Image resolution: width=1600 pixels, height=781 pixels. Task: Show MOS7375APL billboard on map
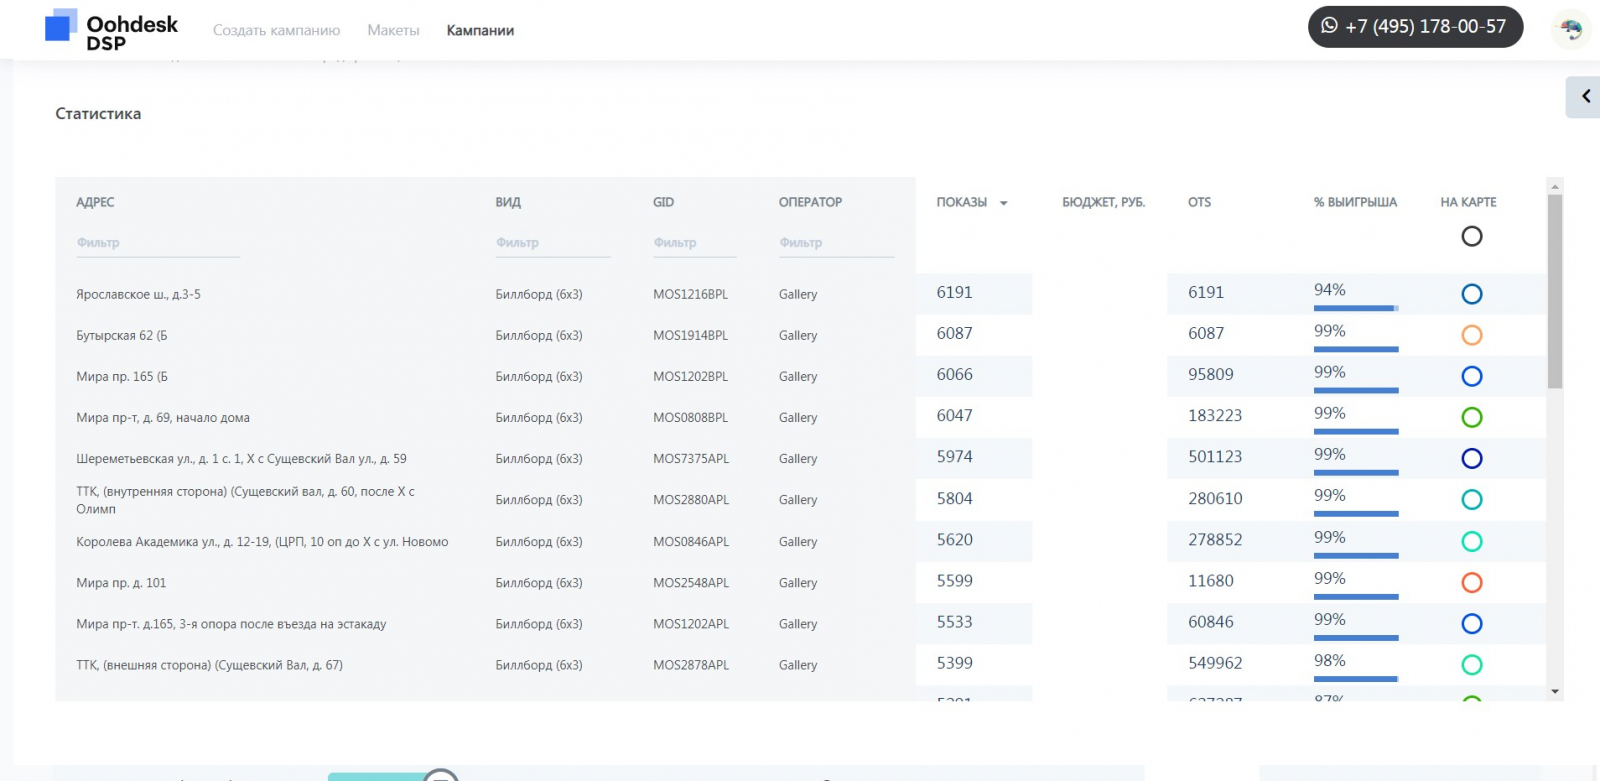coord(1471,458)
